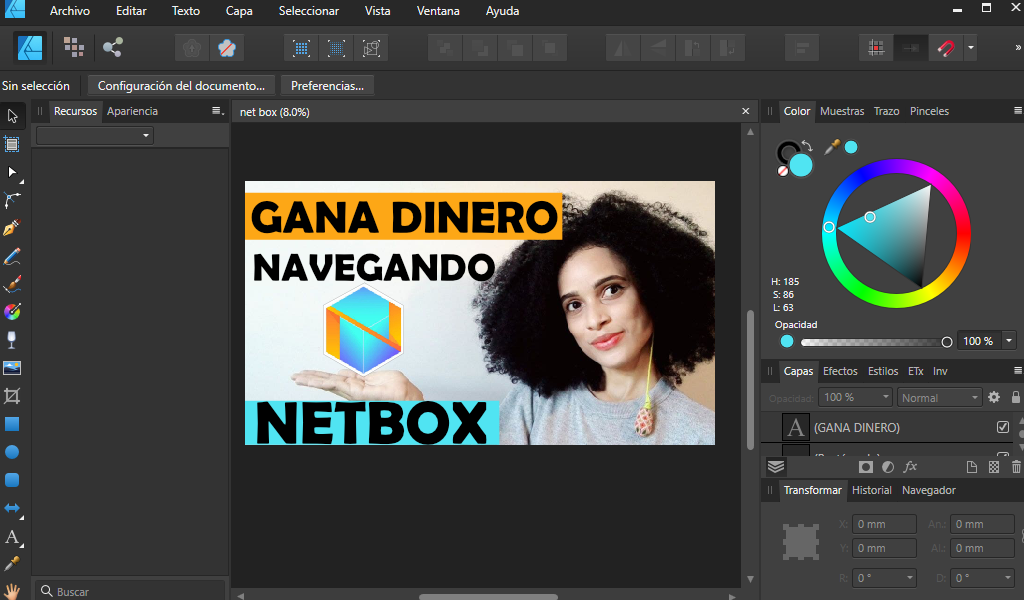This screenshot has width=1024, height=600.
Task: Open layer settings gear icon
Action: pos(994,397)
